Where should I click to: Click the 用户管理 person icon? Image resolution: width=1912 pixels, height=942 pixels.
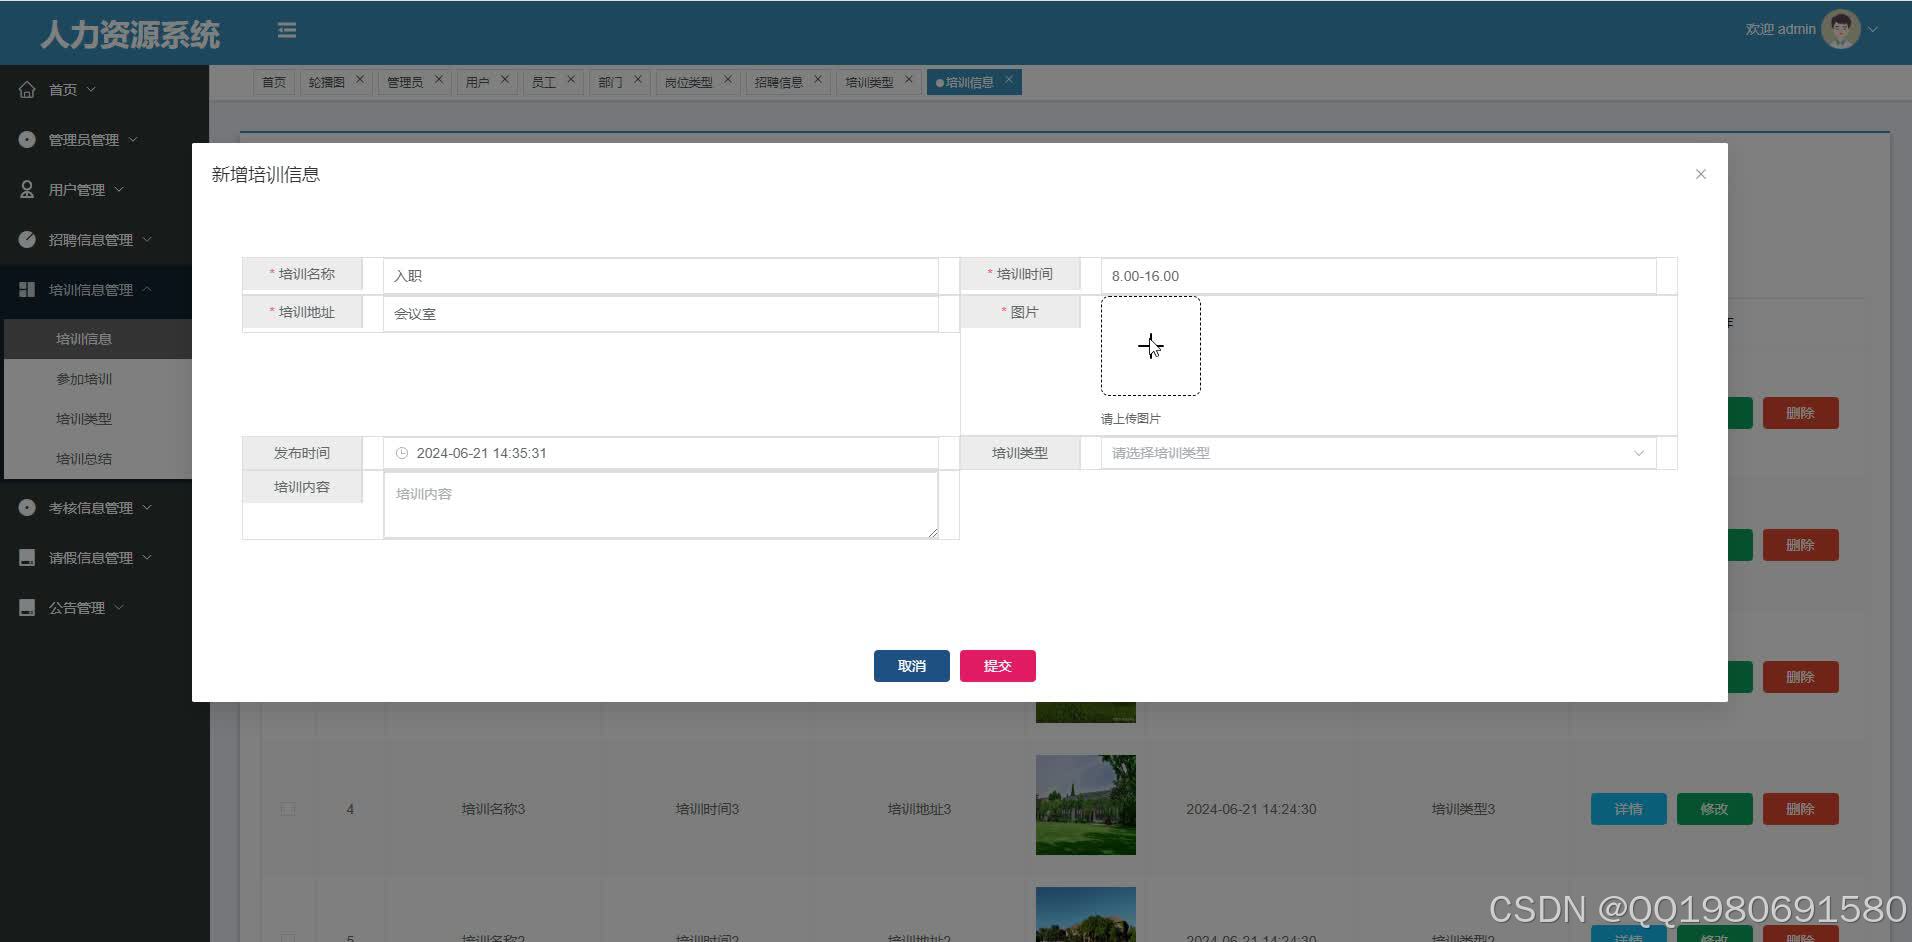27,189
